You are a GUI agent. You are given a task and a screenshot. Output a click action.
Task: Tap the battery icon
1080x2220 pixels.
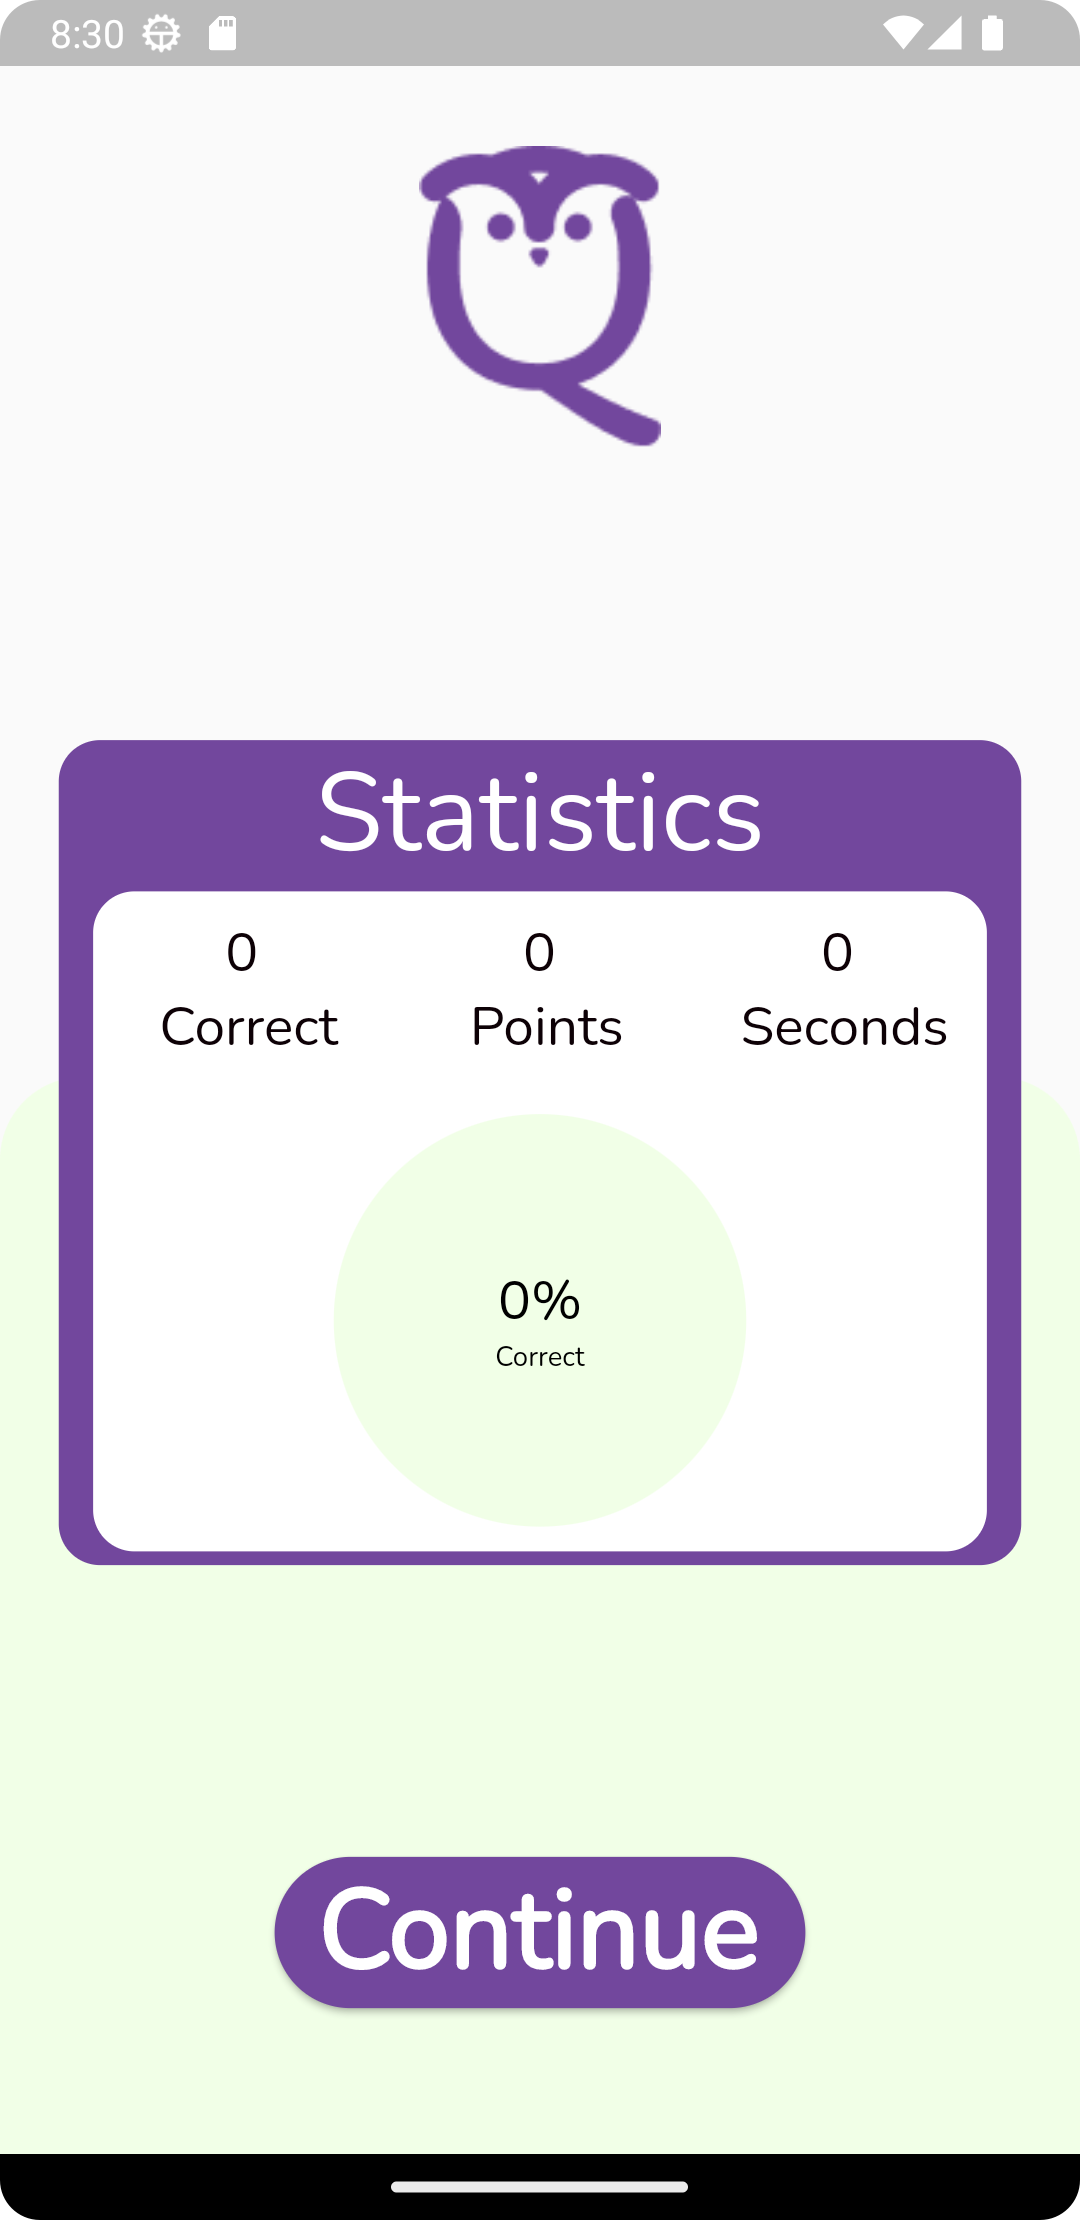pyautogui.click(x=992, y=33)
